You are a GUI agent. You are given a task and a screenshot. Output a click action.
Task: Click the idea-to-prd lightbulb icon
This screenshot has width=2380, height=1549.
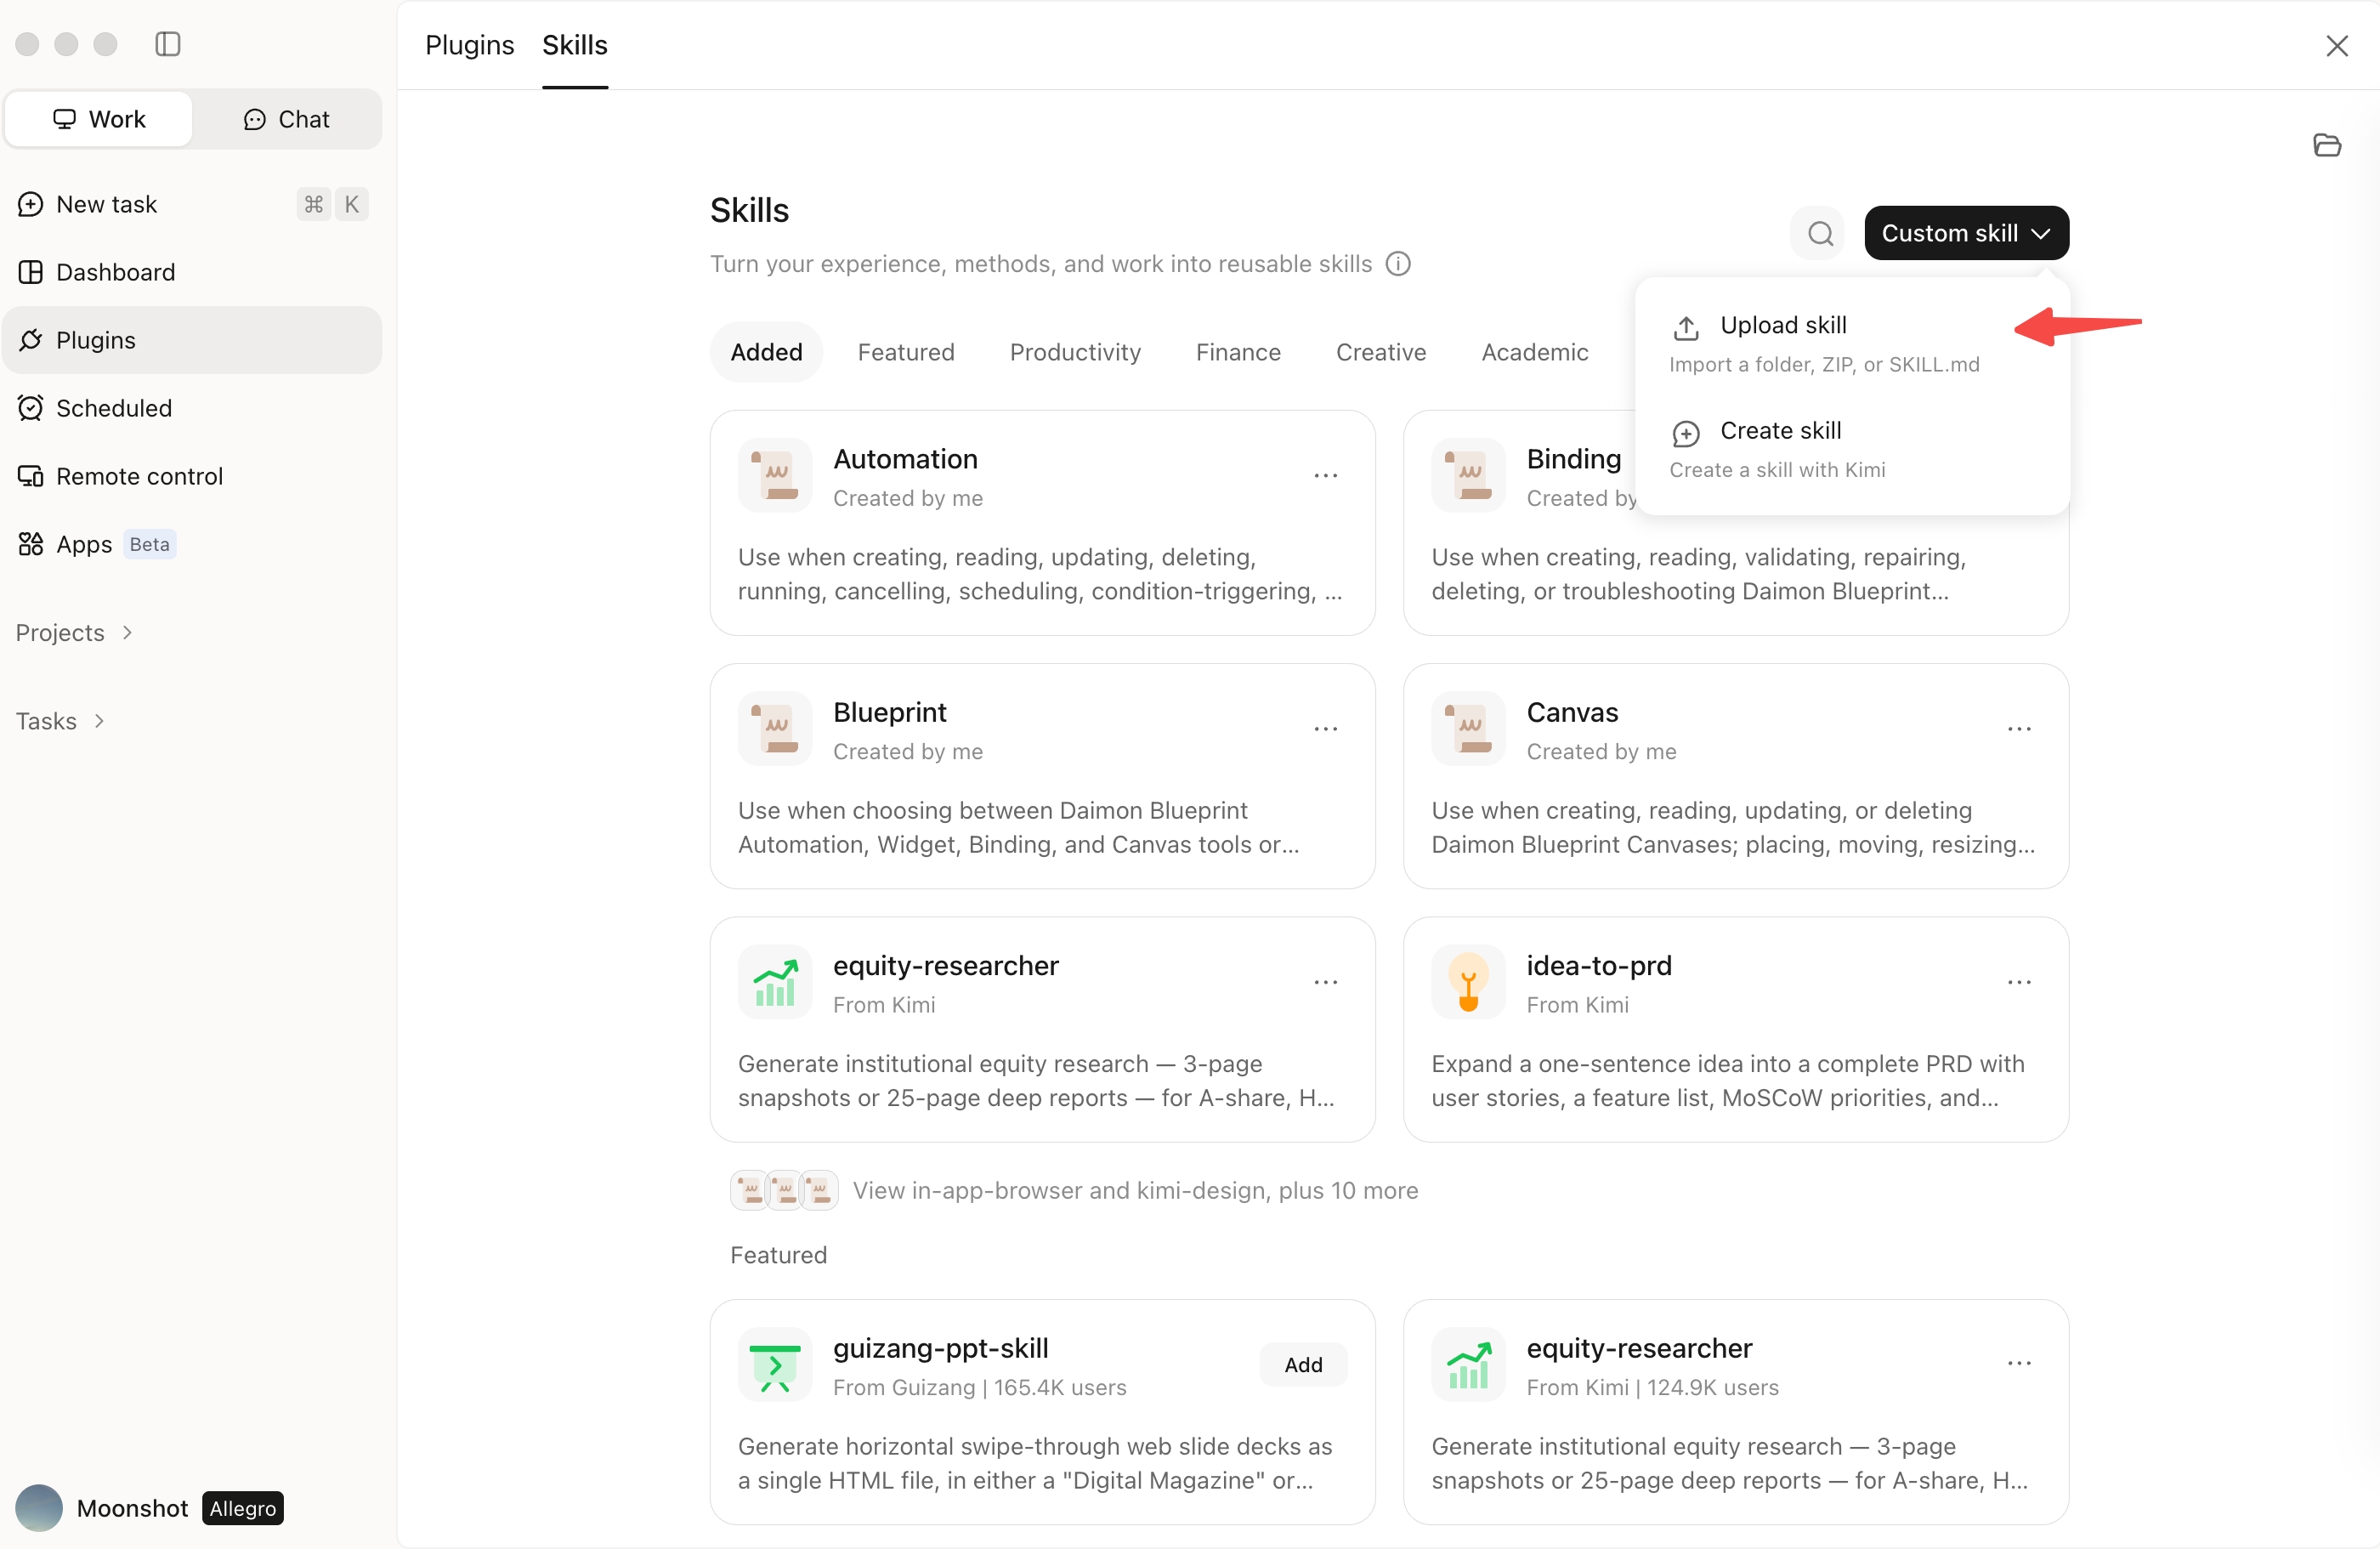tap(1467, 982)
